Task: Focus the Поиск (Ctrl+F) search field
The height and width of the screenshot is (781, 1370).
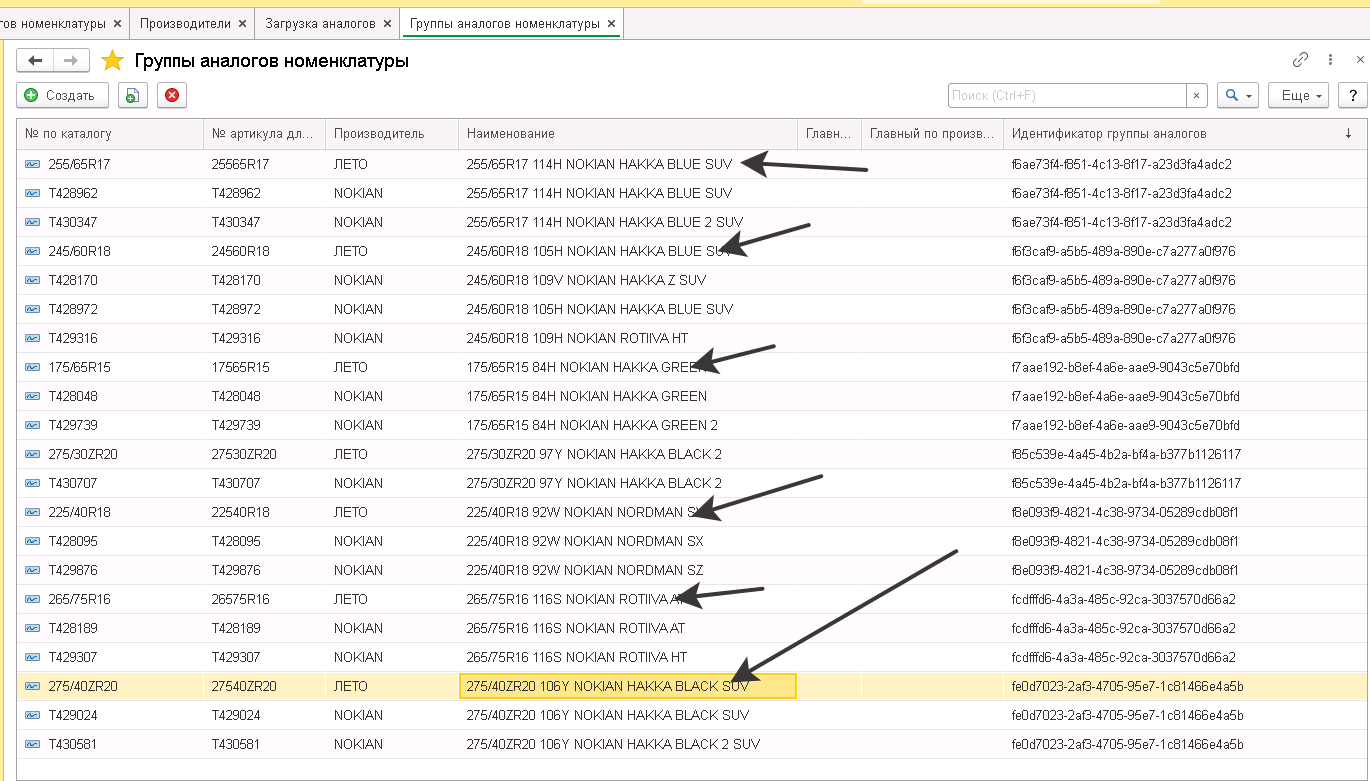Action: [x=1067, y=95]
